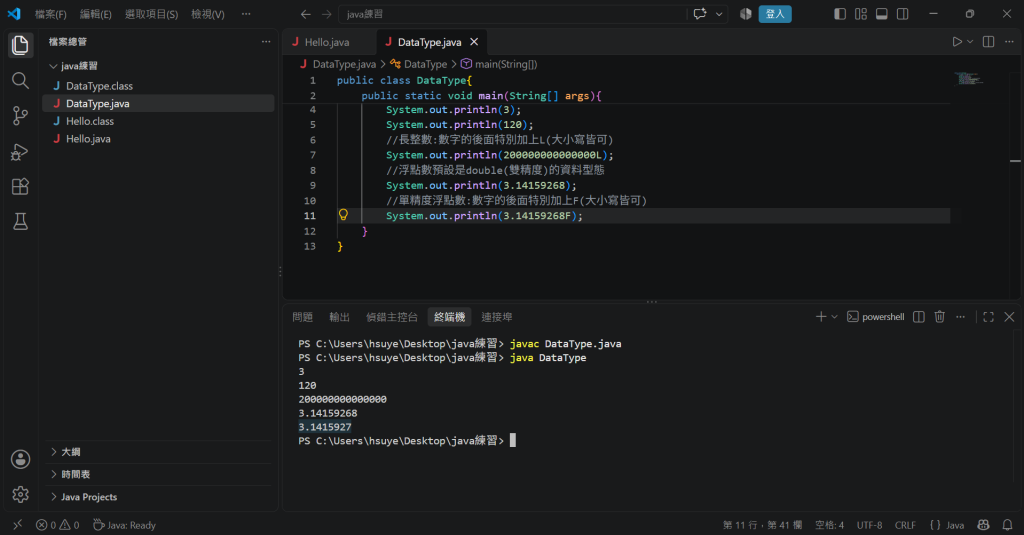1024x535 pixels.
Task: Open the 編輯(E) menu
Action: click(x=95, y=14)
